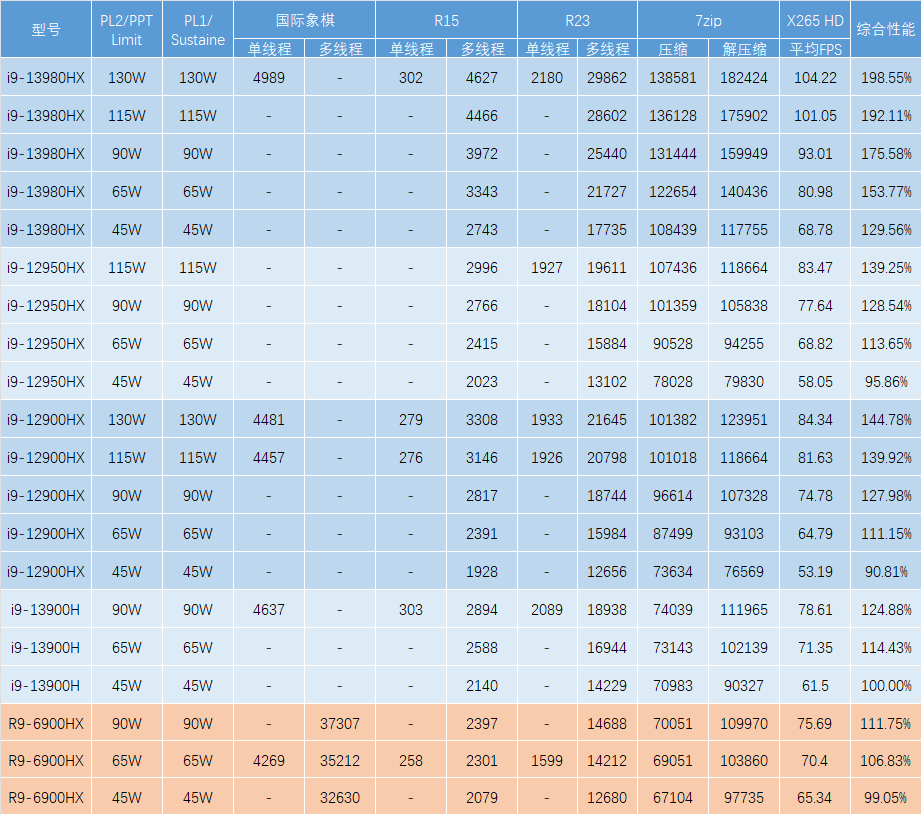
Task: Click the 型号 column header
Action: click(x=46, y=29)
